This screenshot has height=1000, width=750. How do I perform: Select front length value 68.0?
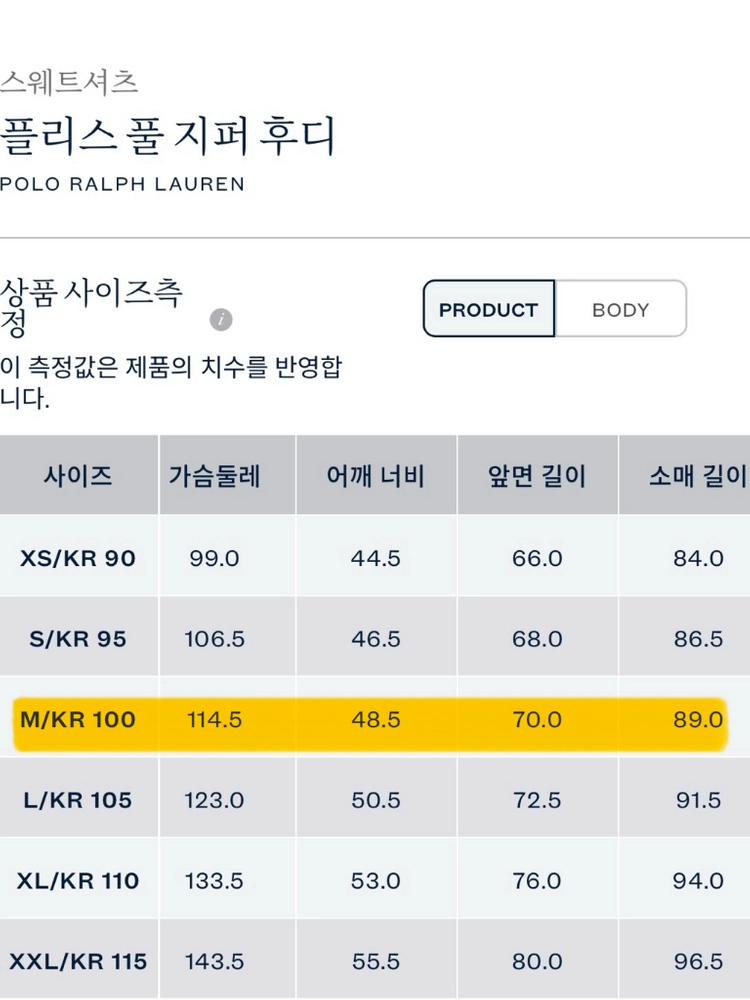(x=537, y=638)
